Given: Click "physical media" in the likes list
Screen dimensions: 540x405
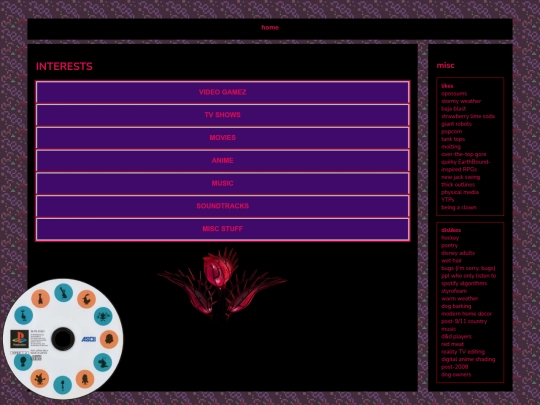Looking at the screenshot, I should 460,192.
